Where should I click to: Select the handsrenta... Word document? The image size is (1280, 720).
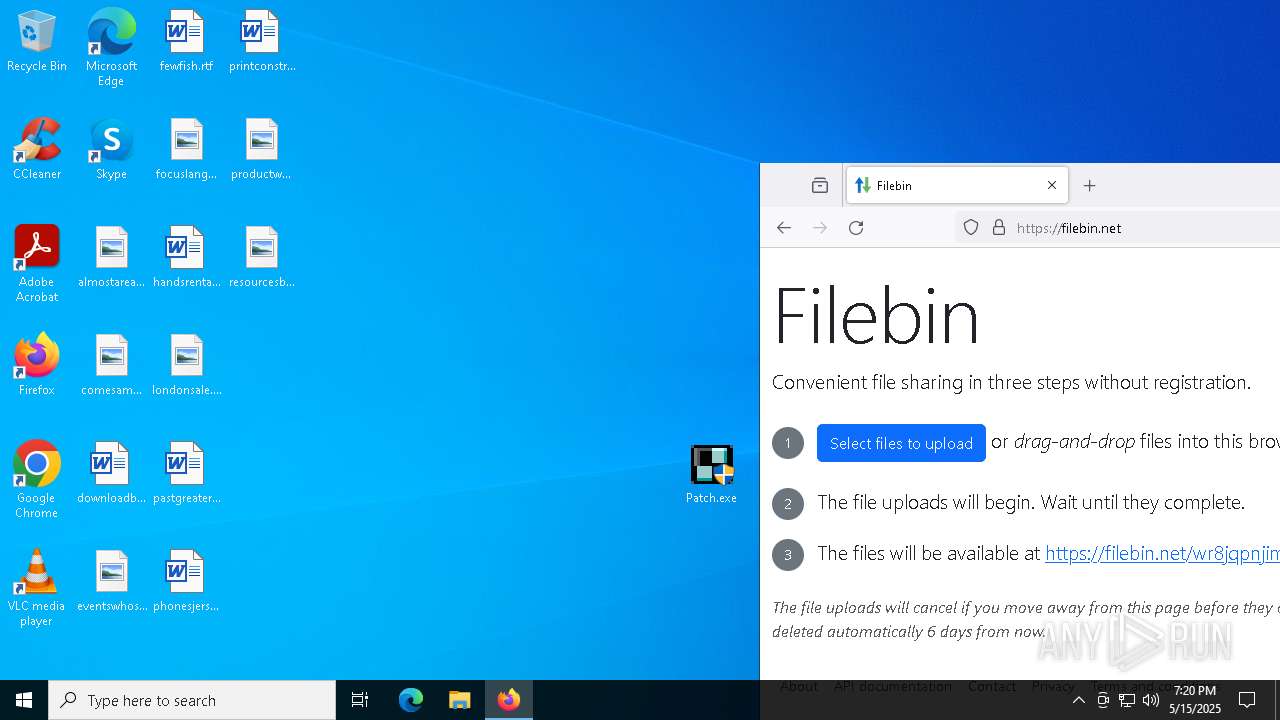pyautogui.click(x=186, y=258)
